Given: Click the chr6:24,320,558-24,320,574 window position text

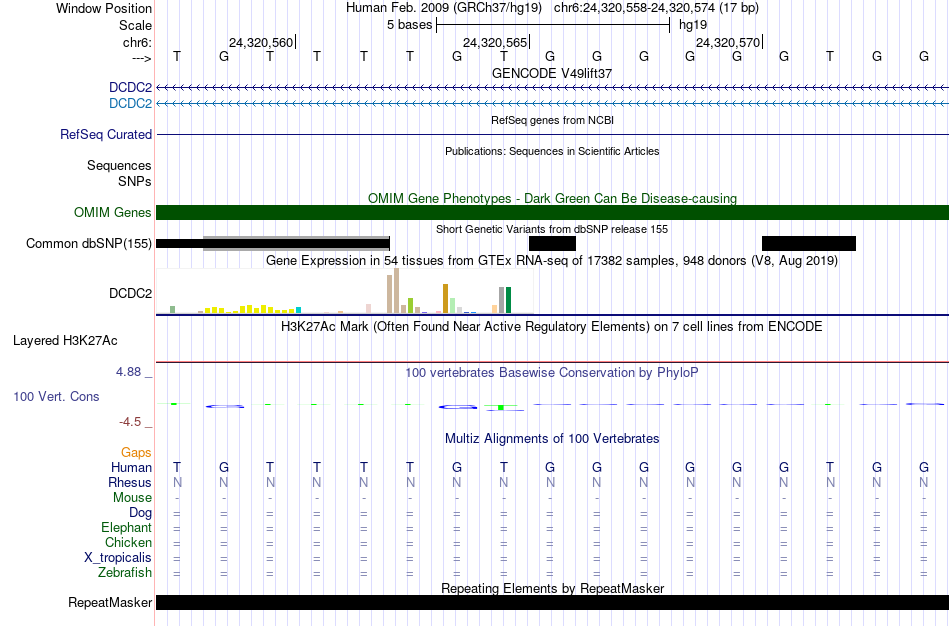Looking at the screenshot, I should point(656,8).
